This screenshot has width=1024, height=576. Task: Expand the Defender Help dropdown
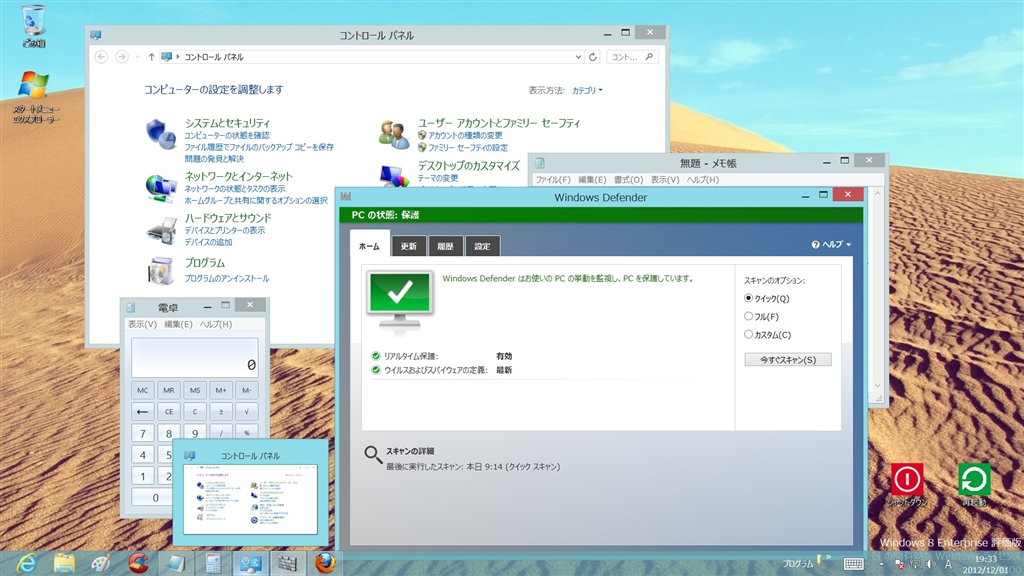point(831,244)
